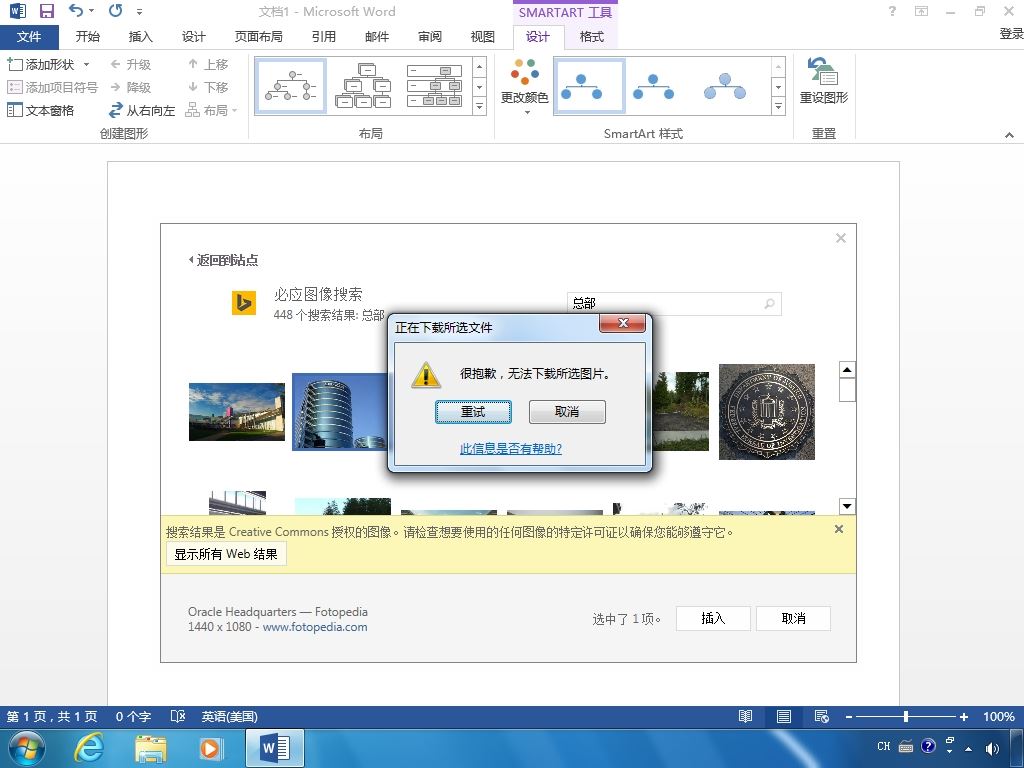Select the FBI seal thumbnail
The height and width of the screenshot is (768, 1024).
(x=767, y=411)
